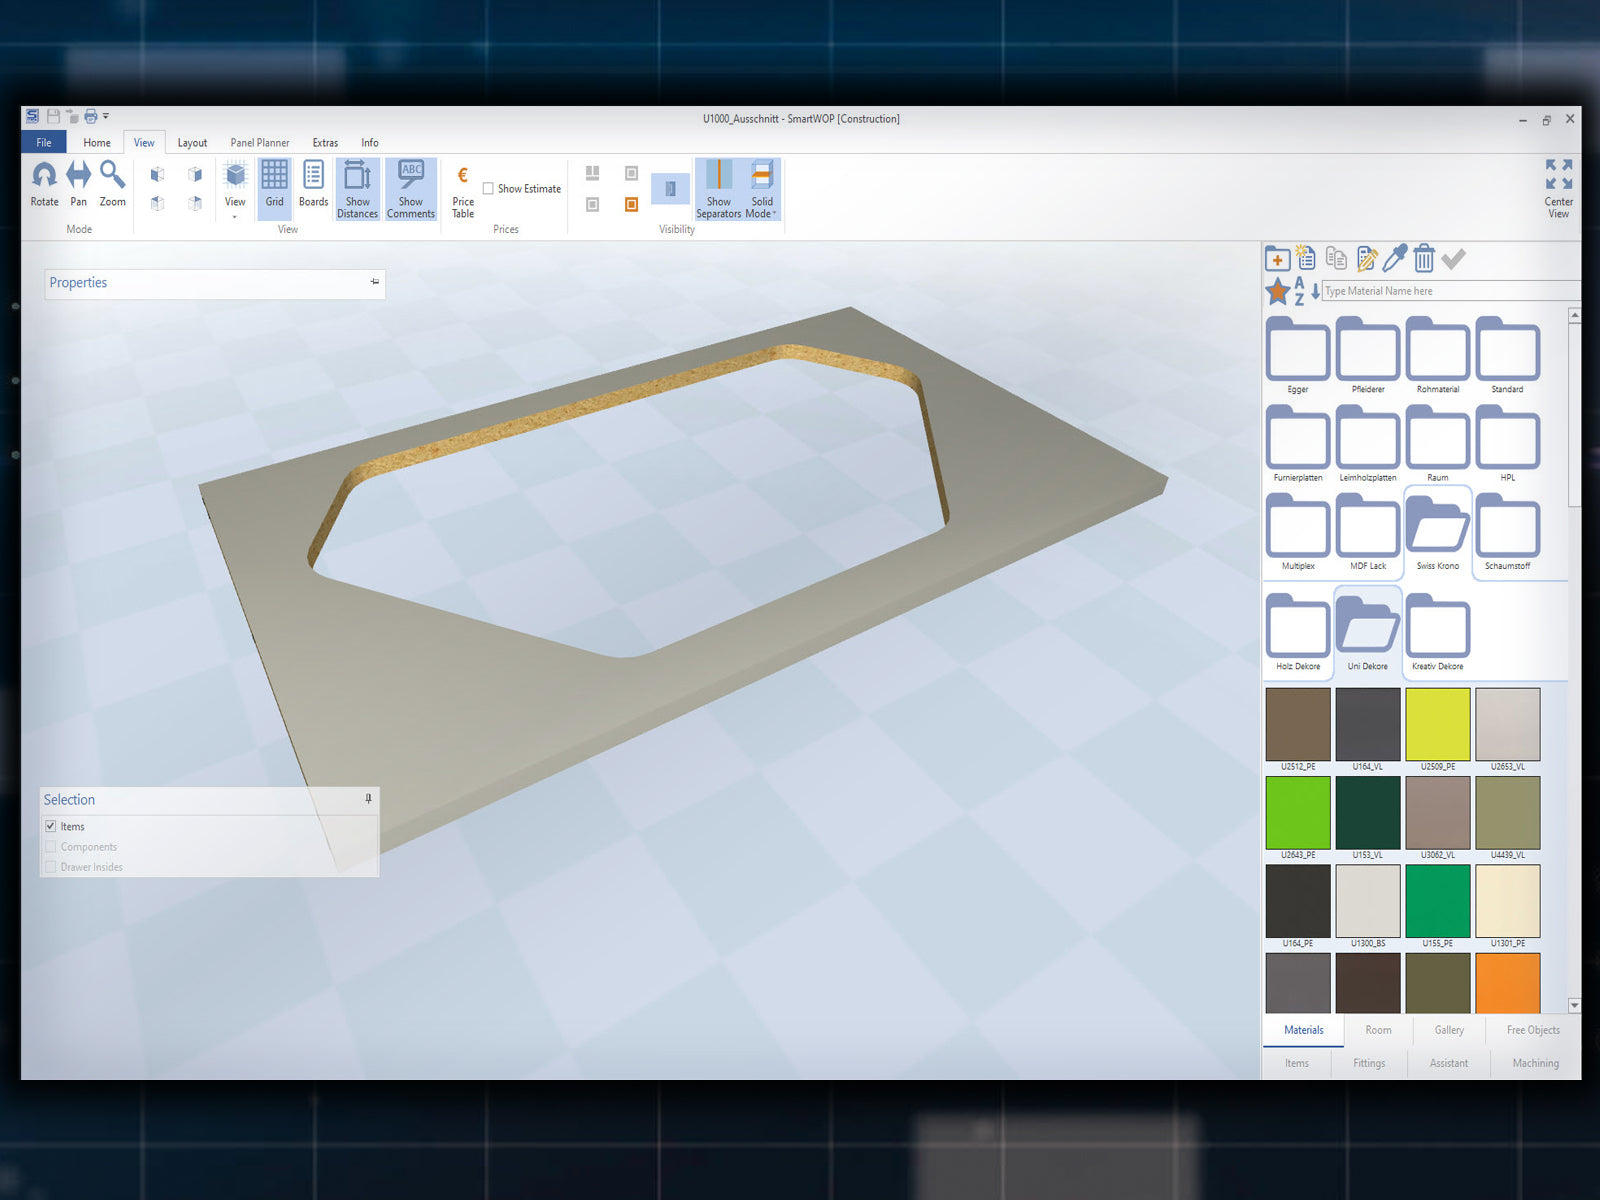The image size is (1600, 1200).
Task: Open the quick access toolbar dropdown arrow
Action: click(x=106, y=116)
